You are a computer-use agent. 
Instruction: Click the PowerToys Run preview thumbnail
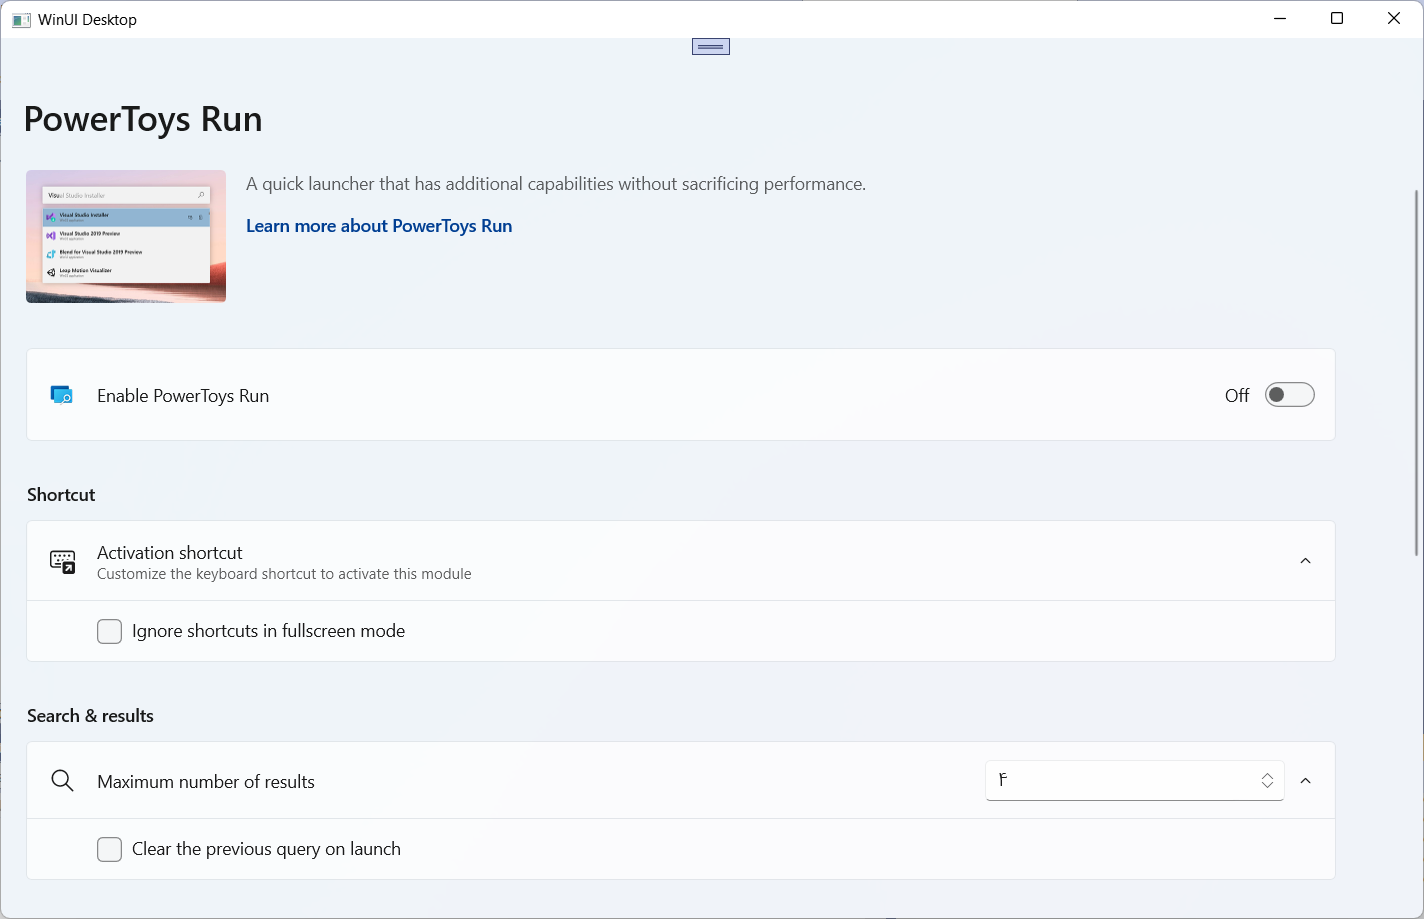click(126, 236)
